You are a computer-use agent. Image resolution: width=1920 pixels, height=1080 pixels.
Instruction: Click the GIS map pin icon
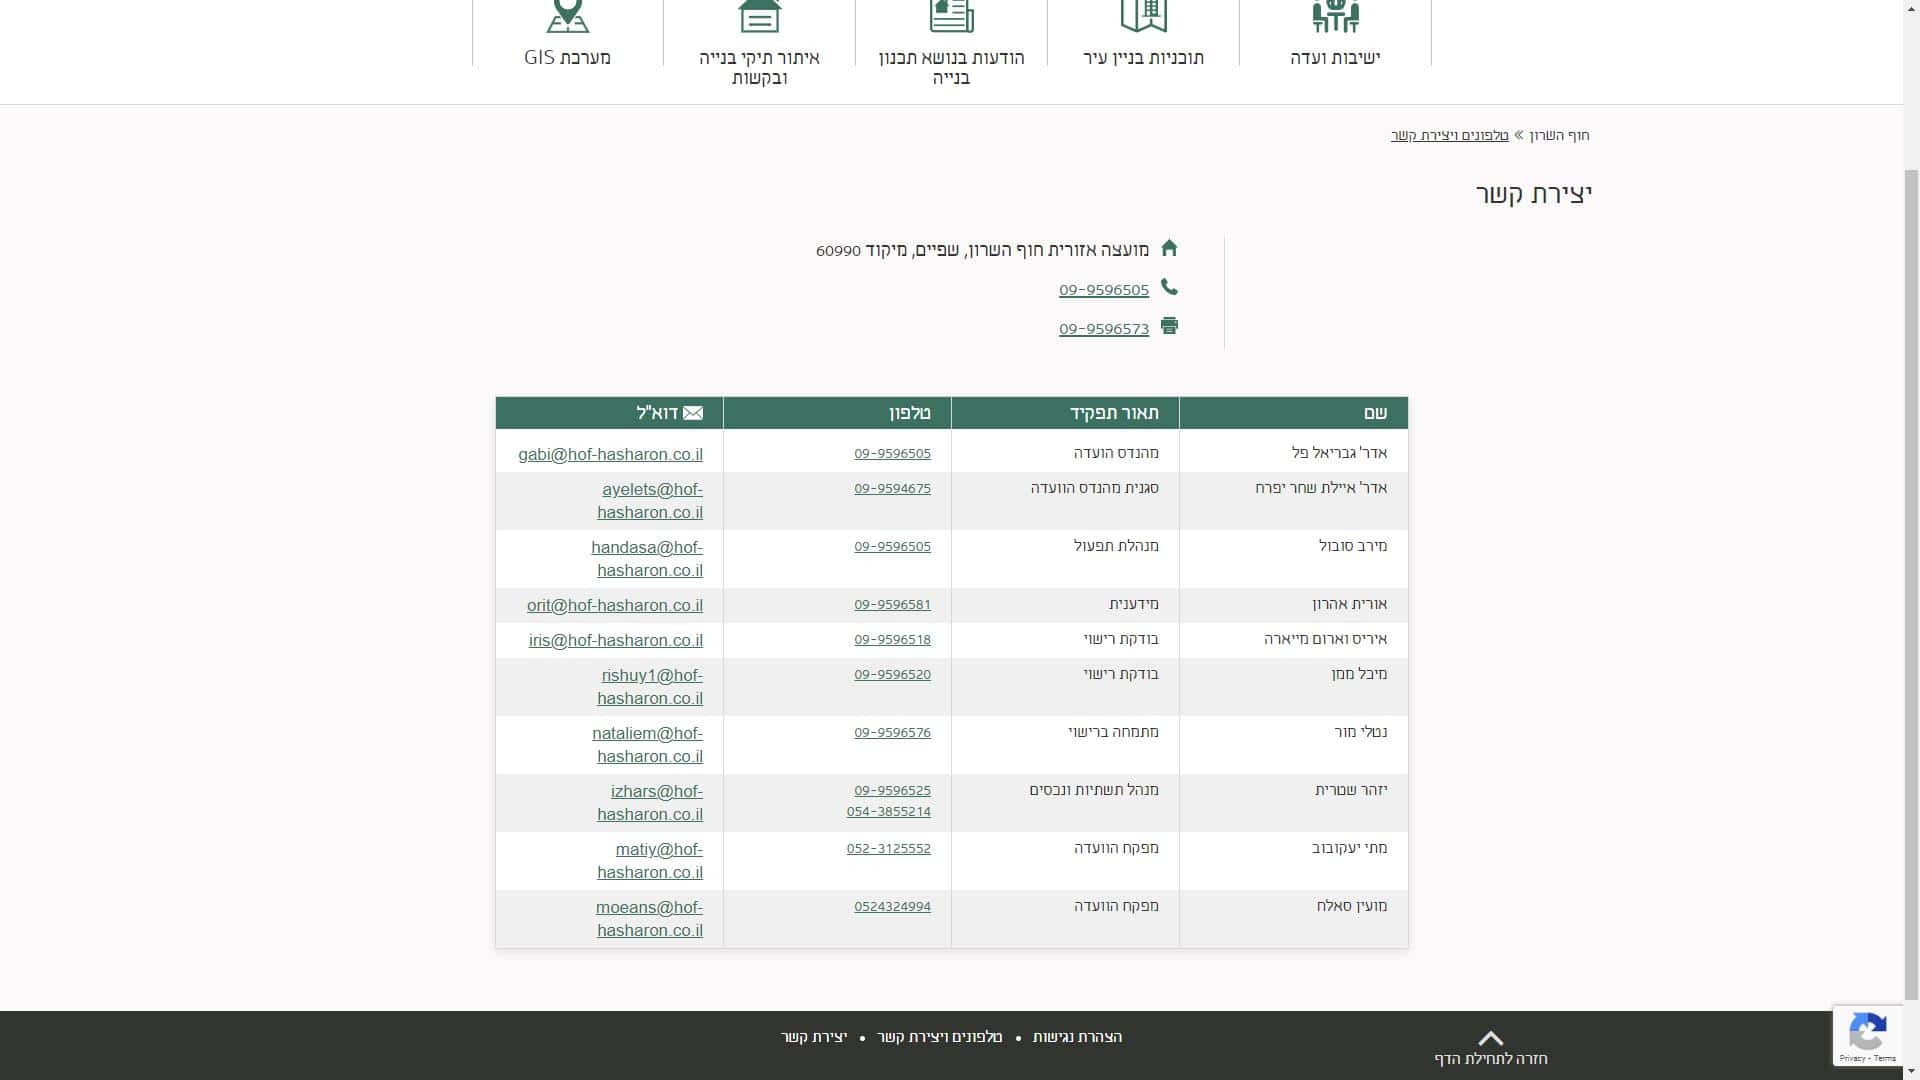tap(567, 15)
